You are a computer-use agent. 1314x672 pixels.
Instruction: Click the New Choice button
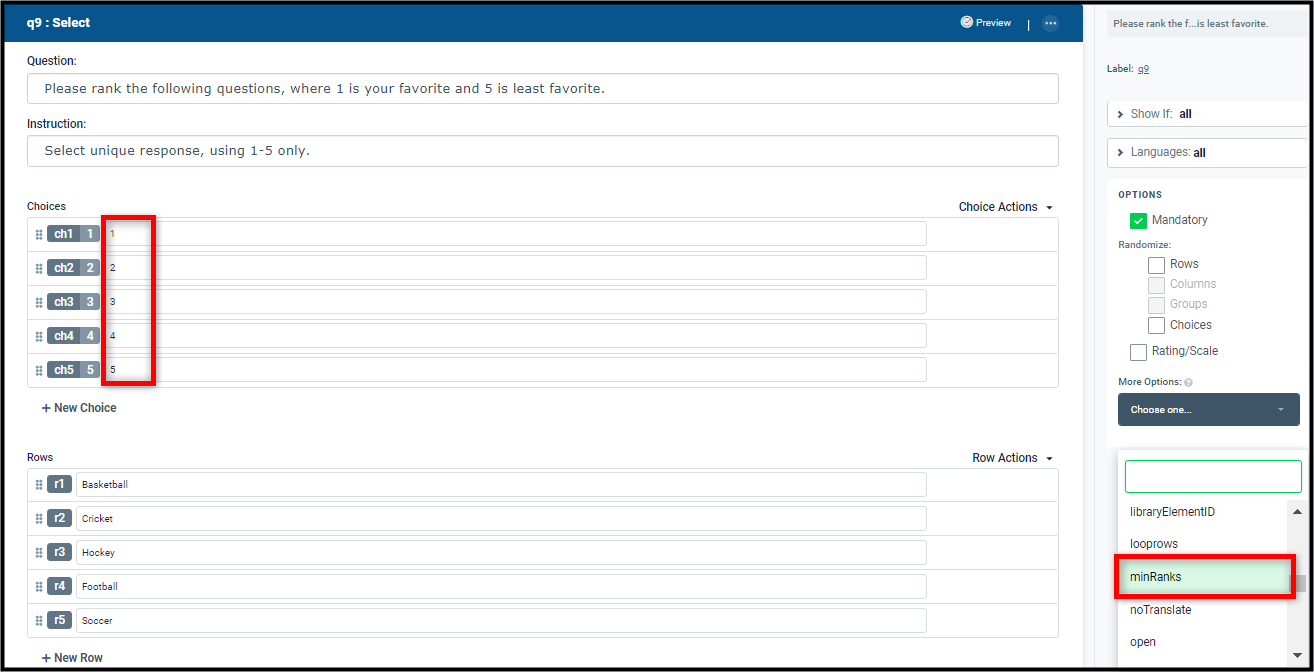point(79,408)
